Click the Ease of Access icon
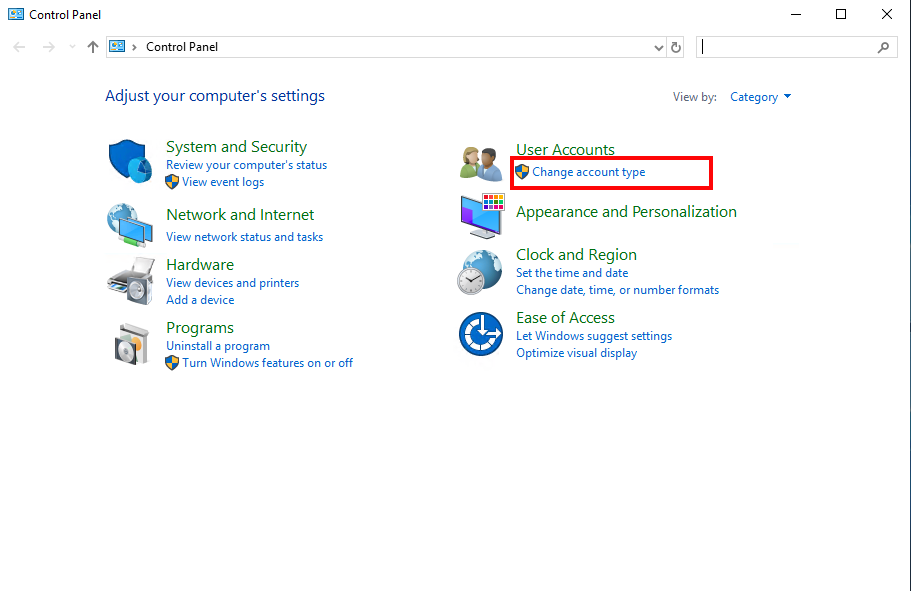 click(x=481, y=334)
